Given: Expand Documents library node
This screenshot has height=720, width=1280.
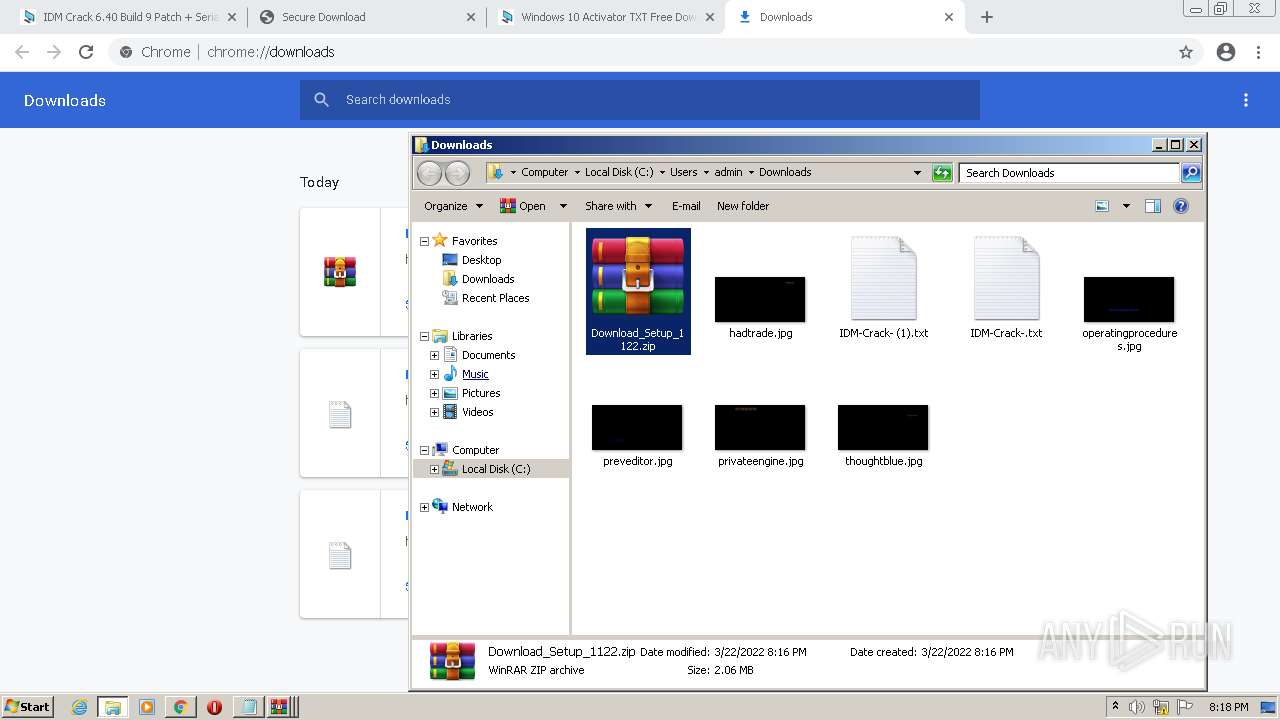Looking at the screenshot, I should pyautogui.click(x=434, y=355).
